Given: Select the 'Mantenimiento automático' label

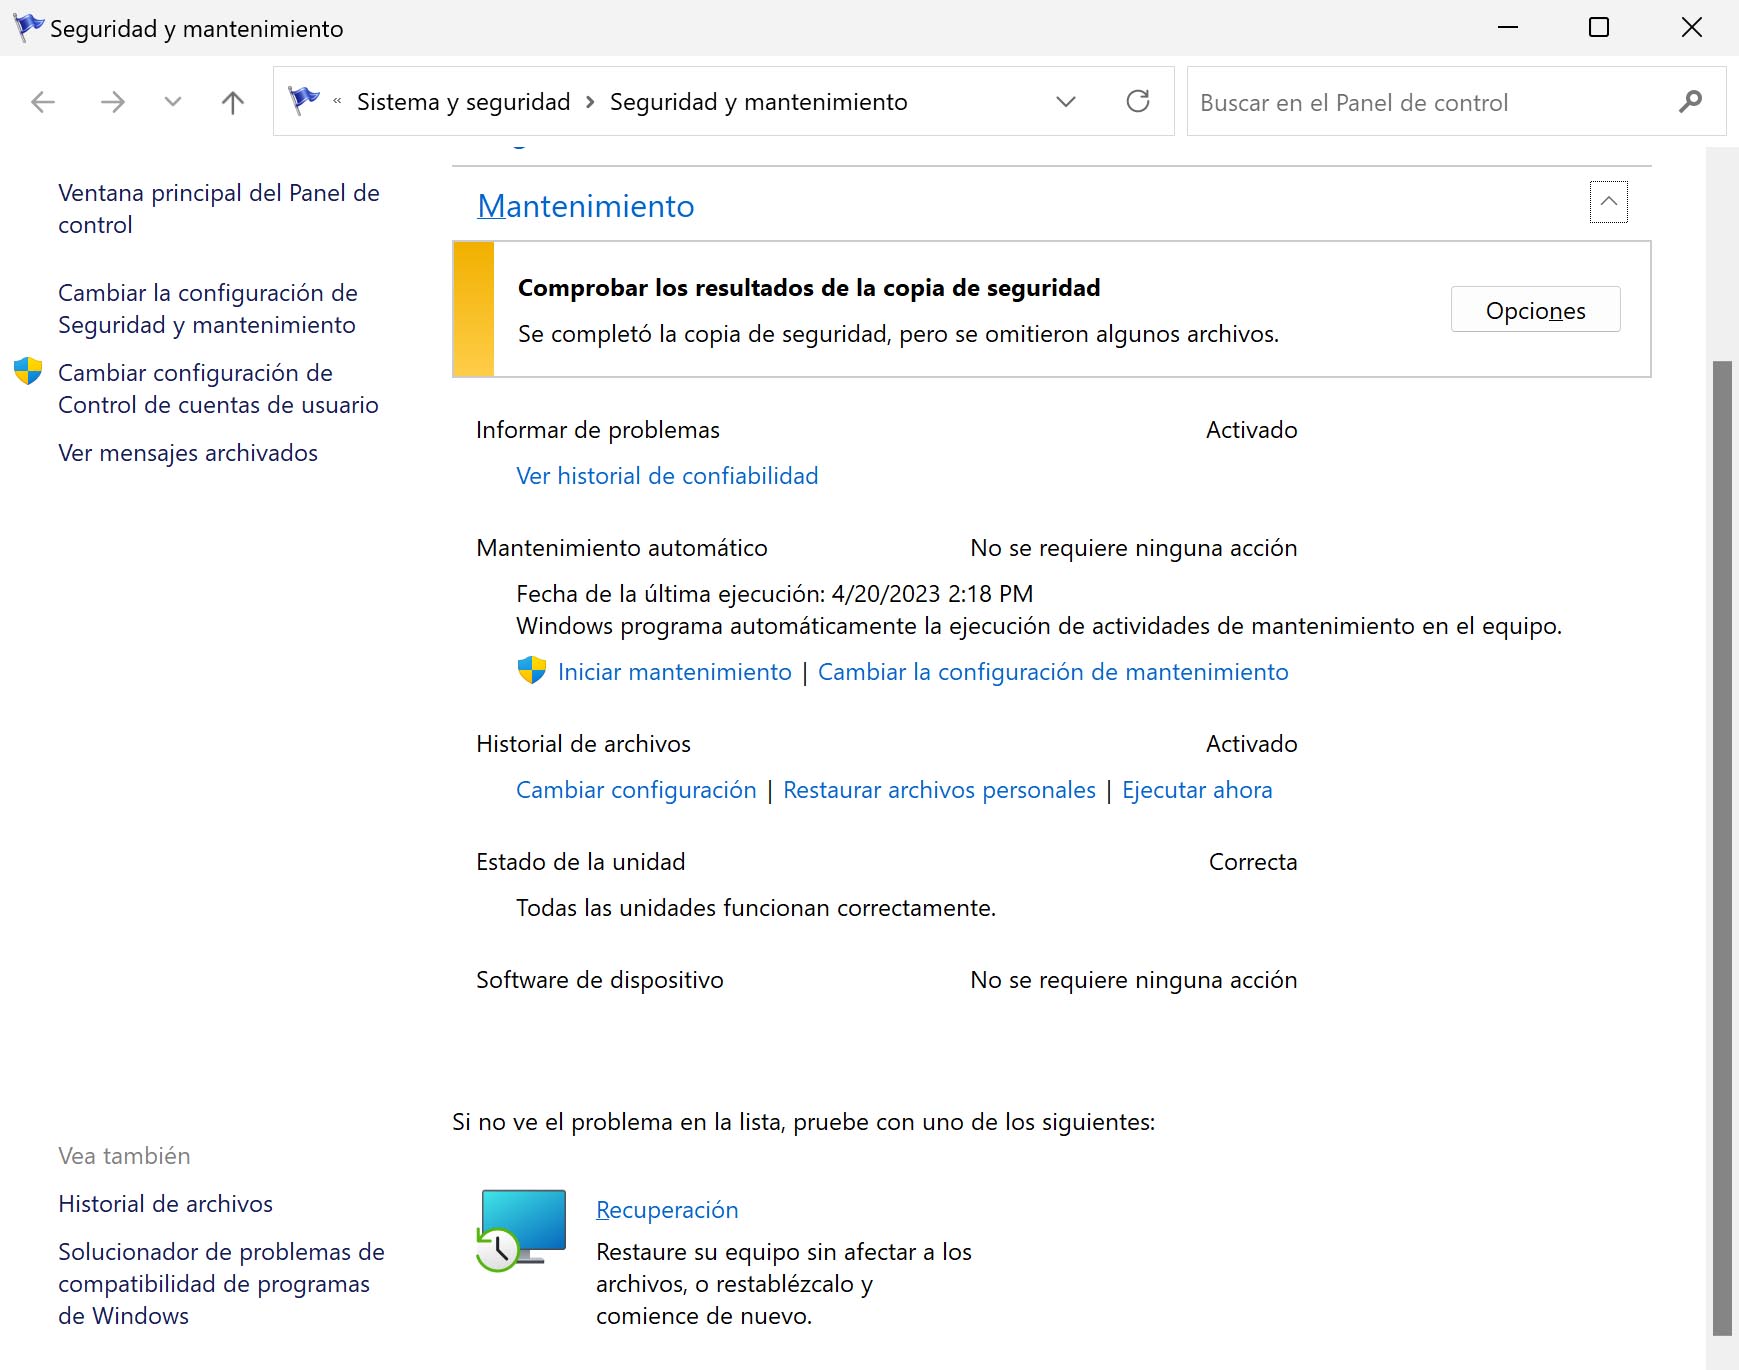Looking at the screenshot, I should pos(622,548).
